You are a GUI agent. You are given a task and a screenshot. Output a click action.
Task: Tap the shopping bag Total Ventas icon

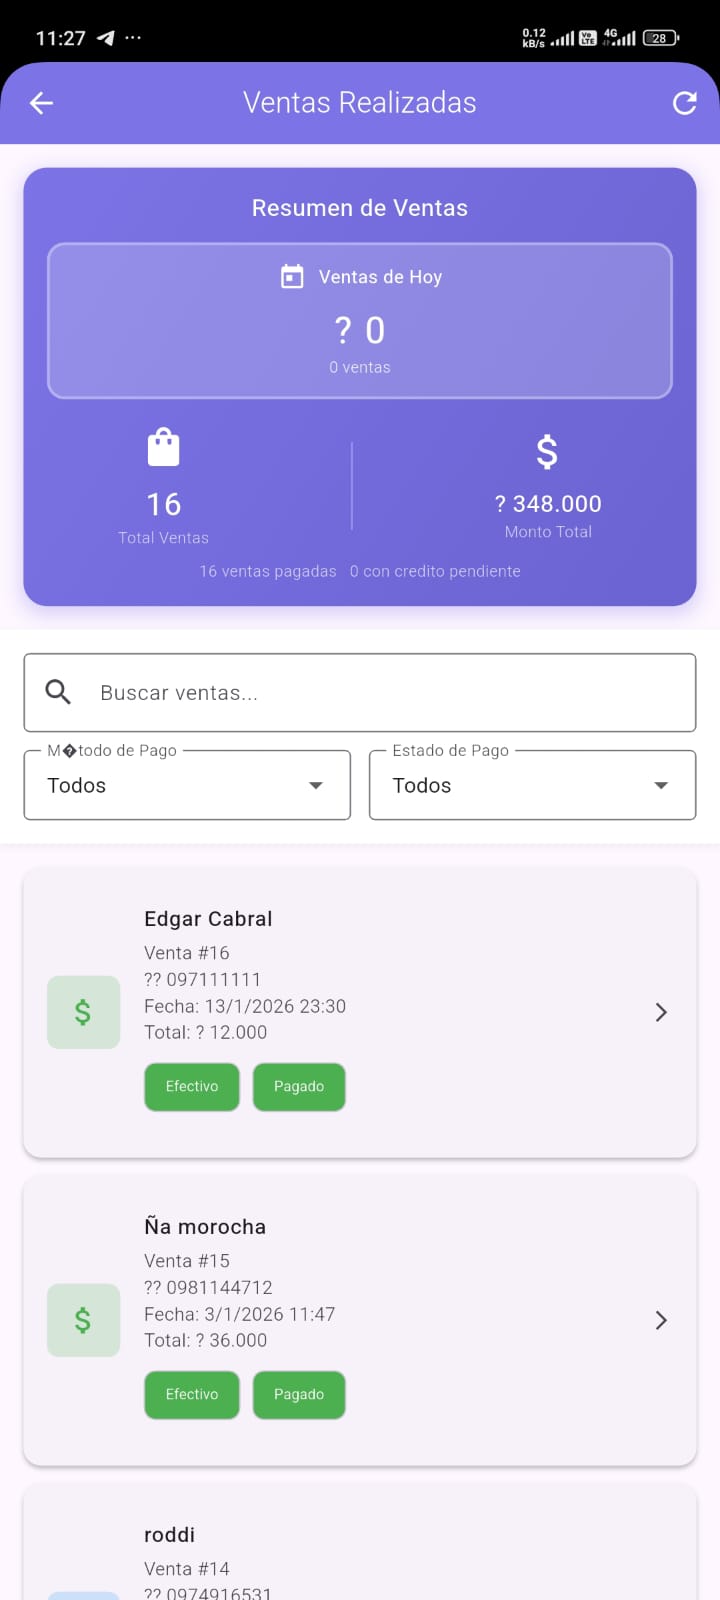[164, 448]
